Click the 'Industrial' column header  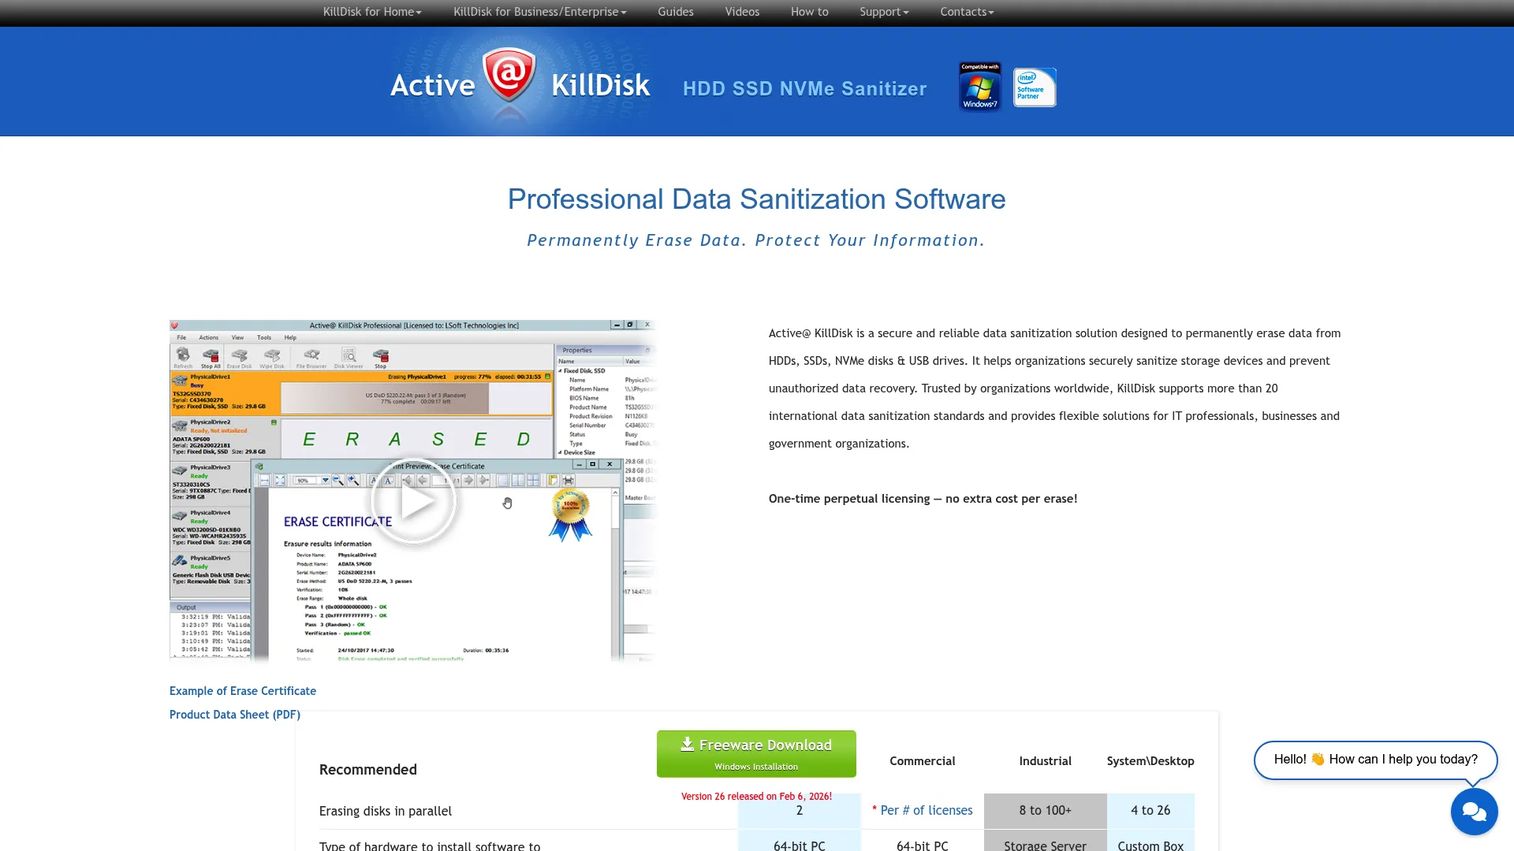click(1045, 761)
